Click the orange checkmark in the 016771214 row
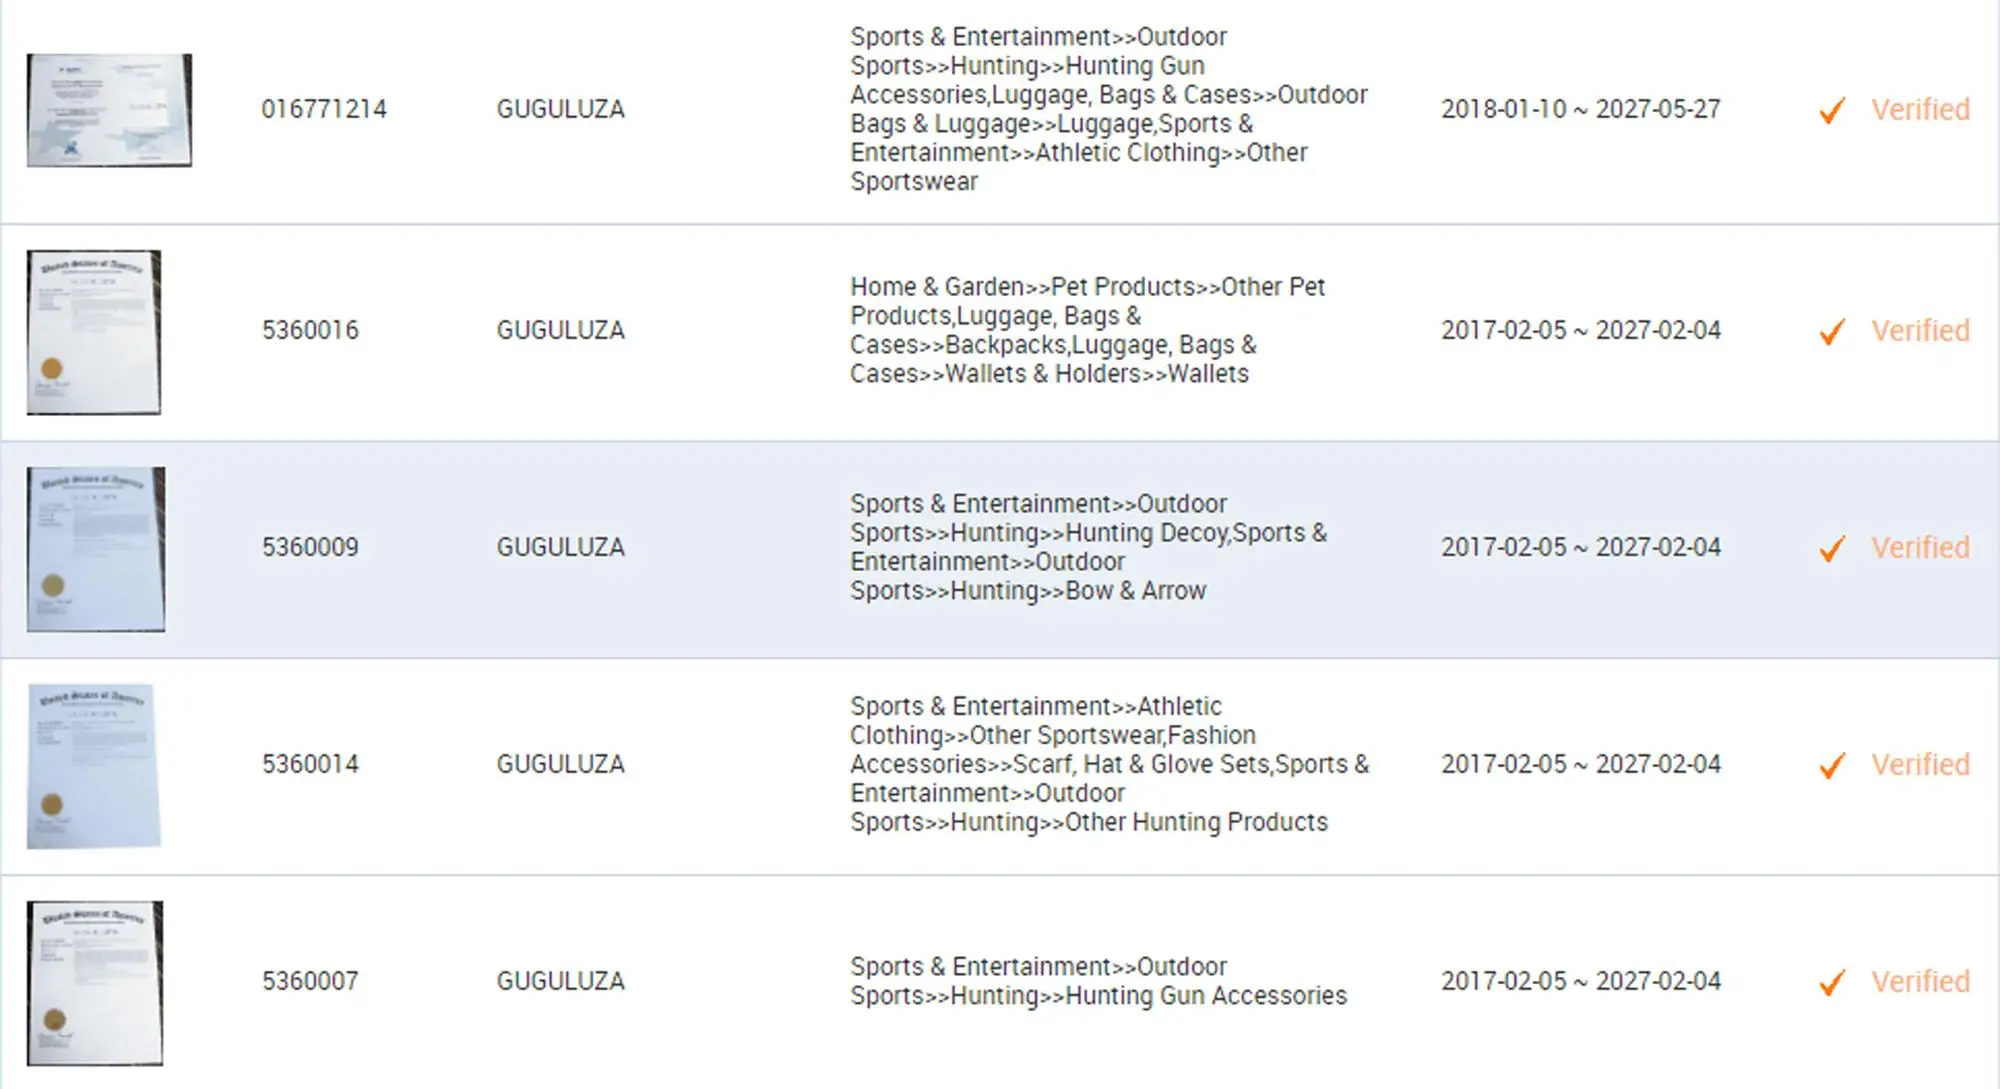 click(1832, 110)
